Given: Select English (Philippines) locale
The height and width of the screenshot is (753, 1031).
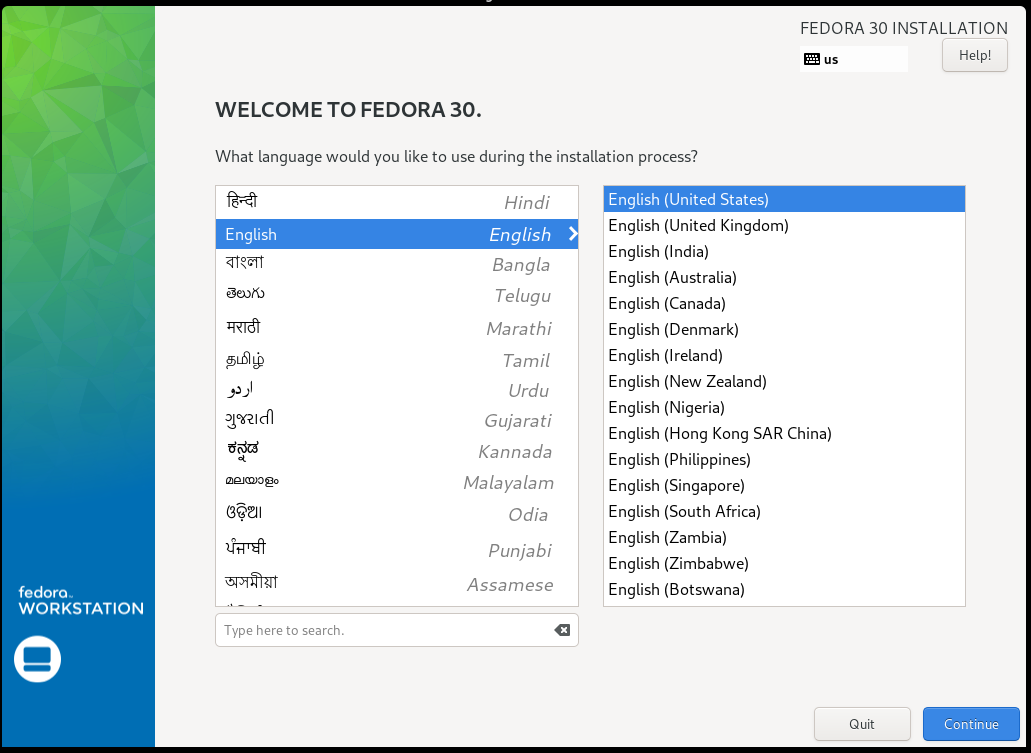Looking at the screenshot, I should [x=784, y=459].
